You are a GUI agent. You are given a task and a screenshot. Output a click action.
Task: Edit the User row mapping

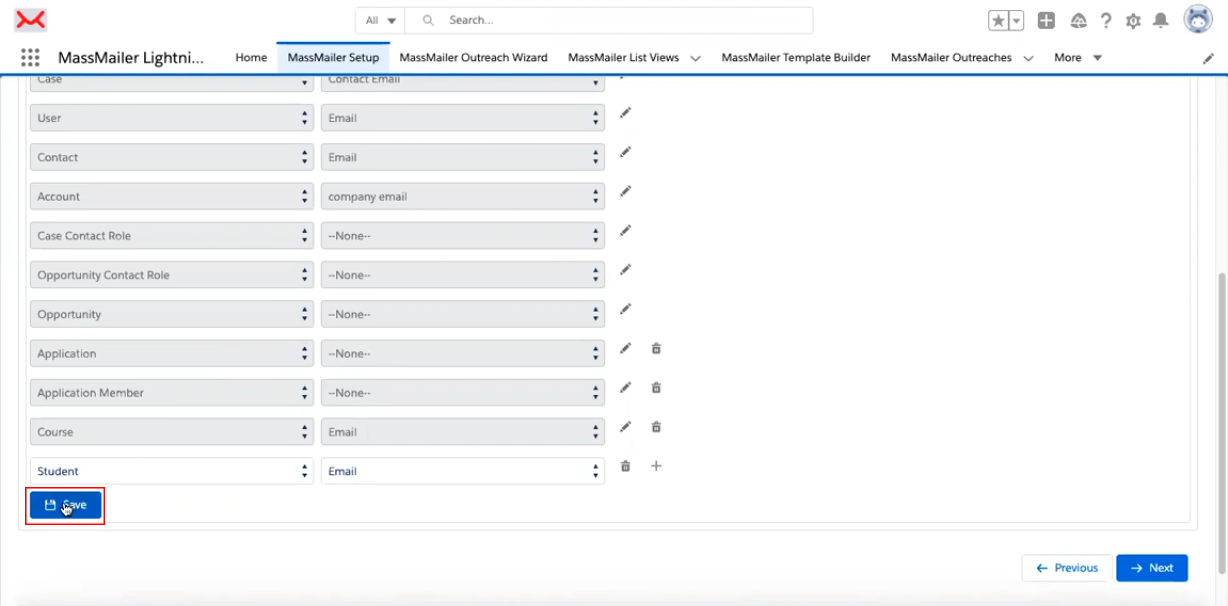[625, 113]
